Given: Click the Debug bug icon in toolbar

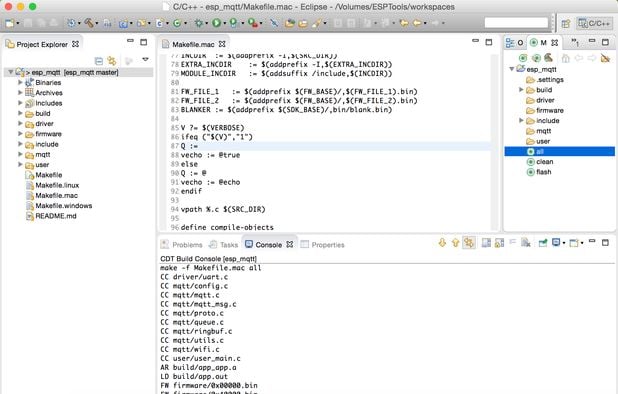Looking at the screenshot, I should point(199,23).
